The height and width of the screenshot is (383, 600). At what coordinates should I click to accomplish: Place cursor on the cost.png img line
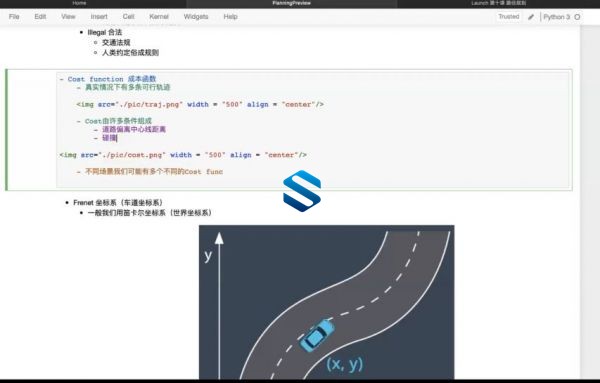pos(183,155)
